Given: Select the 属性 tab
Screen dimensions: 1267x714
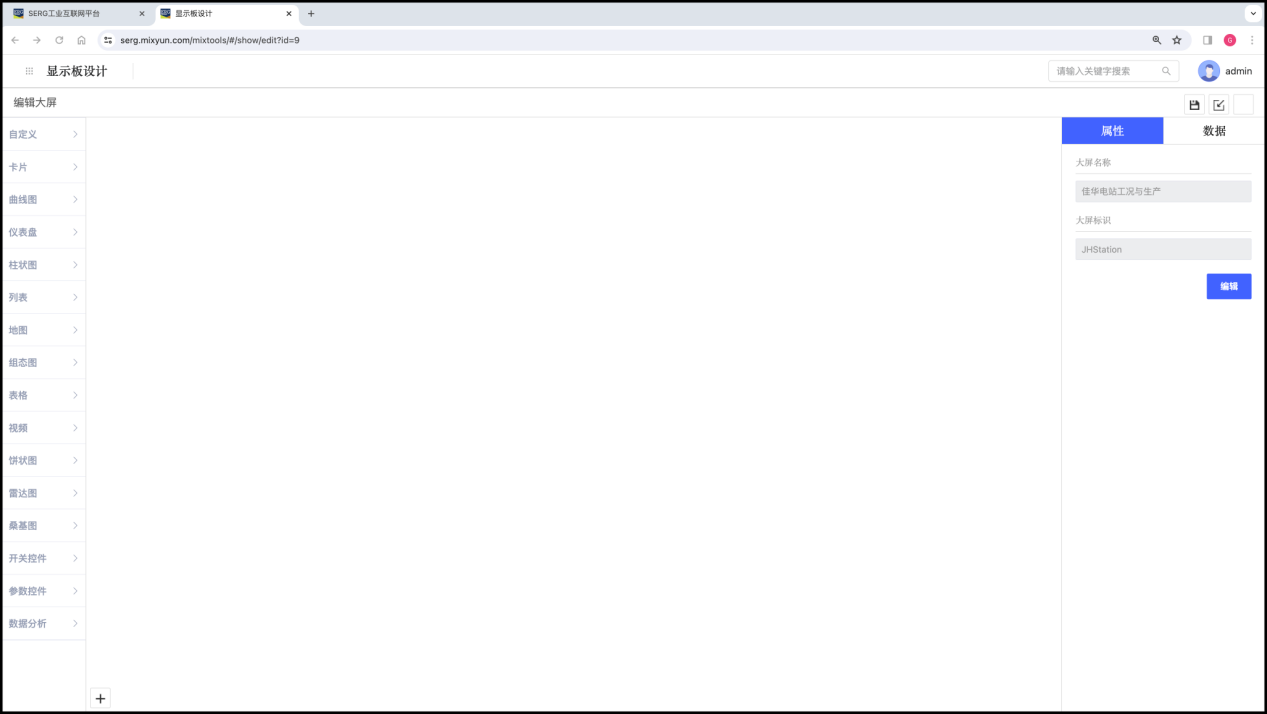Looking at the screenshot, I should 1112,131.
